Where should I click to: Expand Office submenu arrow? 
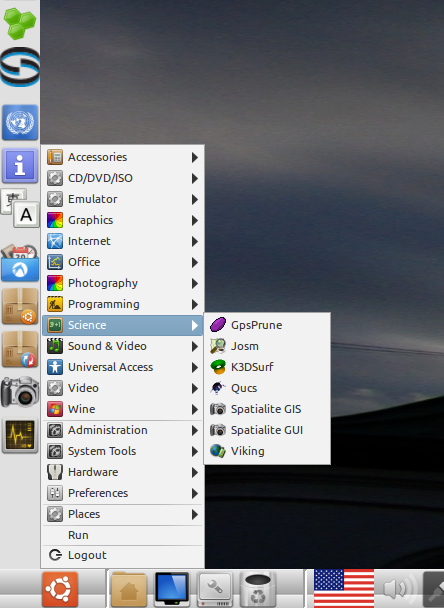195,262
